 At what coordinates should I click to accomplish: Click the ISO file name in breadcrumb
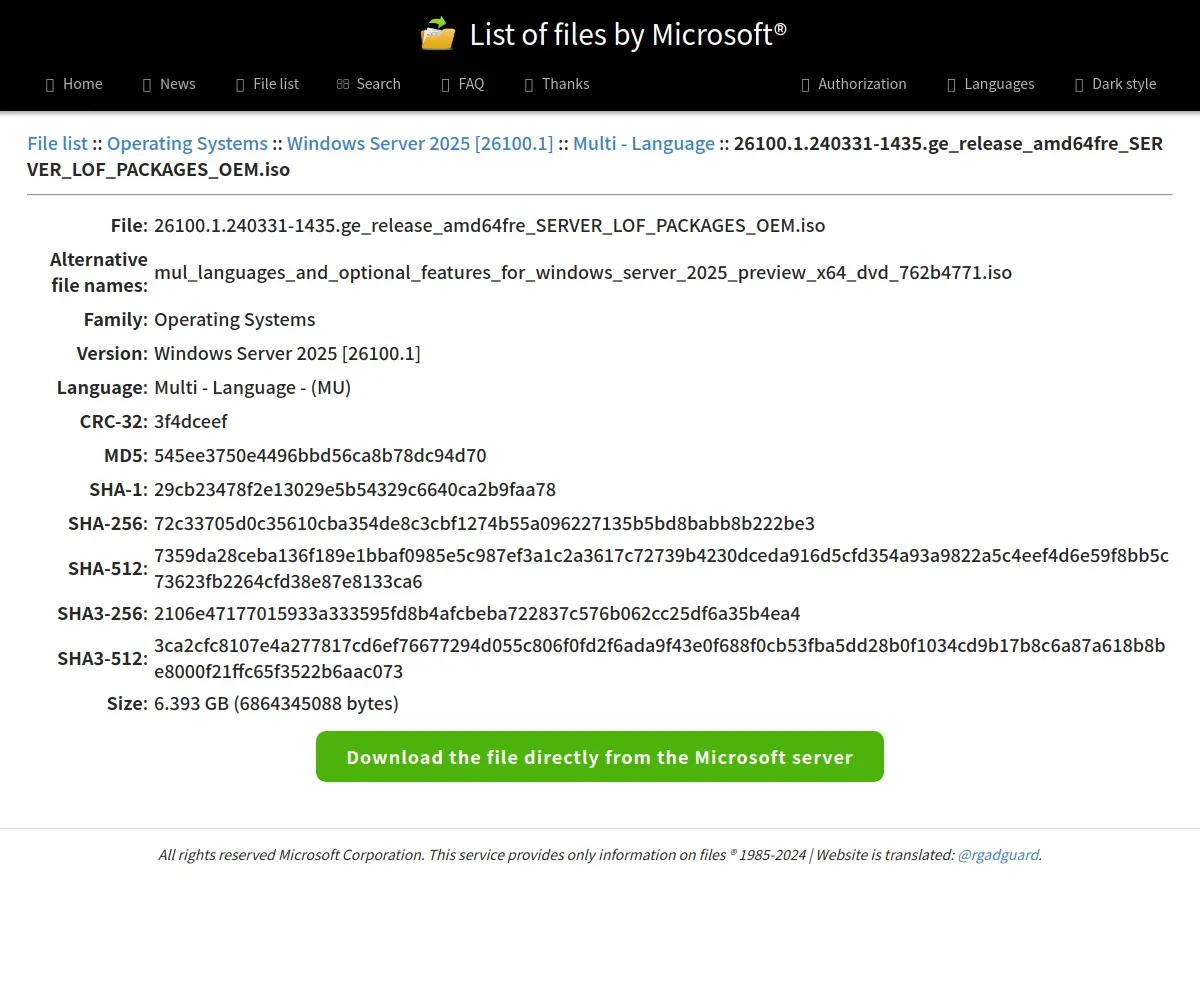tap(595, 156)
